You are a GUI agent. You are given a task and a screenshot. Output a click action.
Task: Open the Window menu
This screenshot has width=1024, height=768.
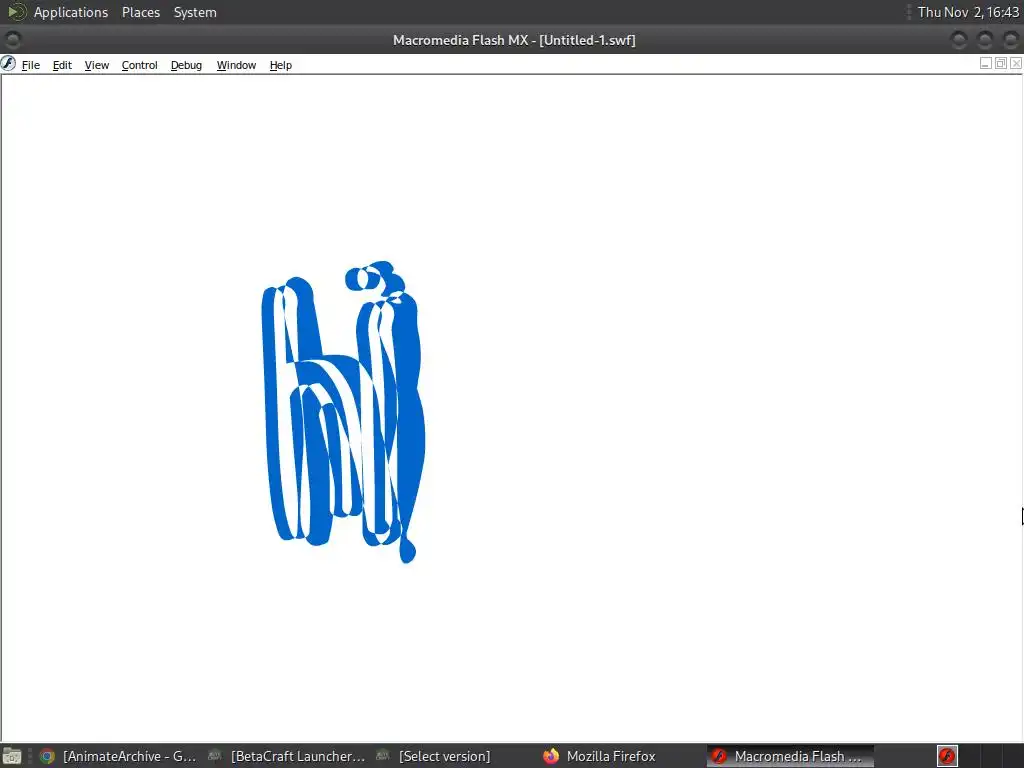point(236,65)
